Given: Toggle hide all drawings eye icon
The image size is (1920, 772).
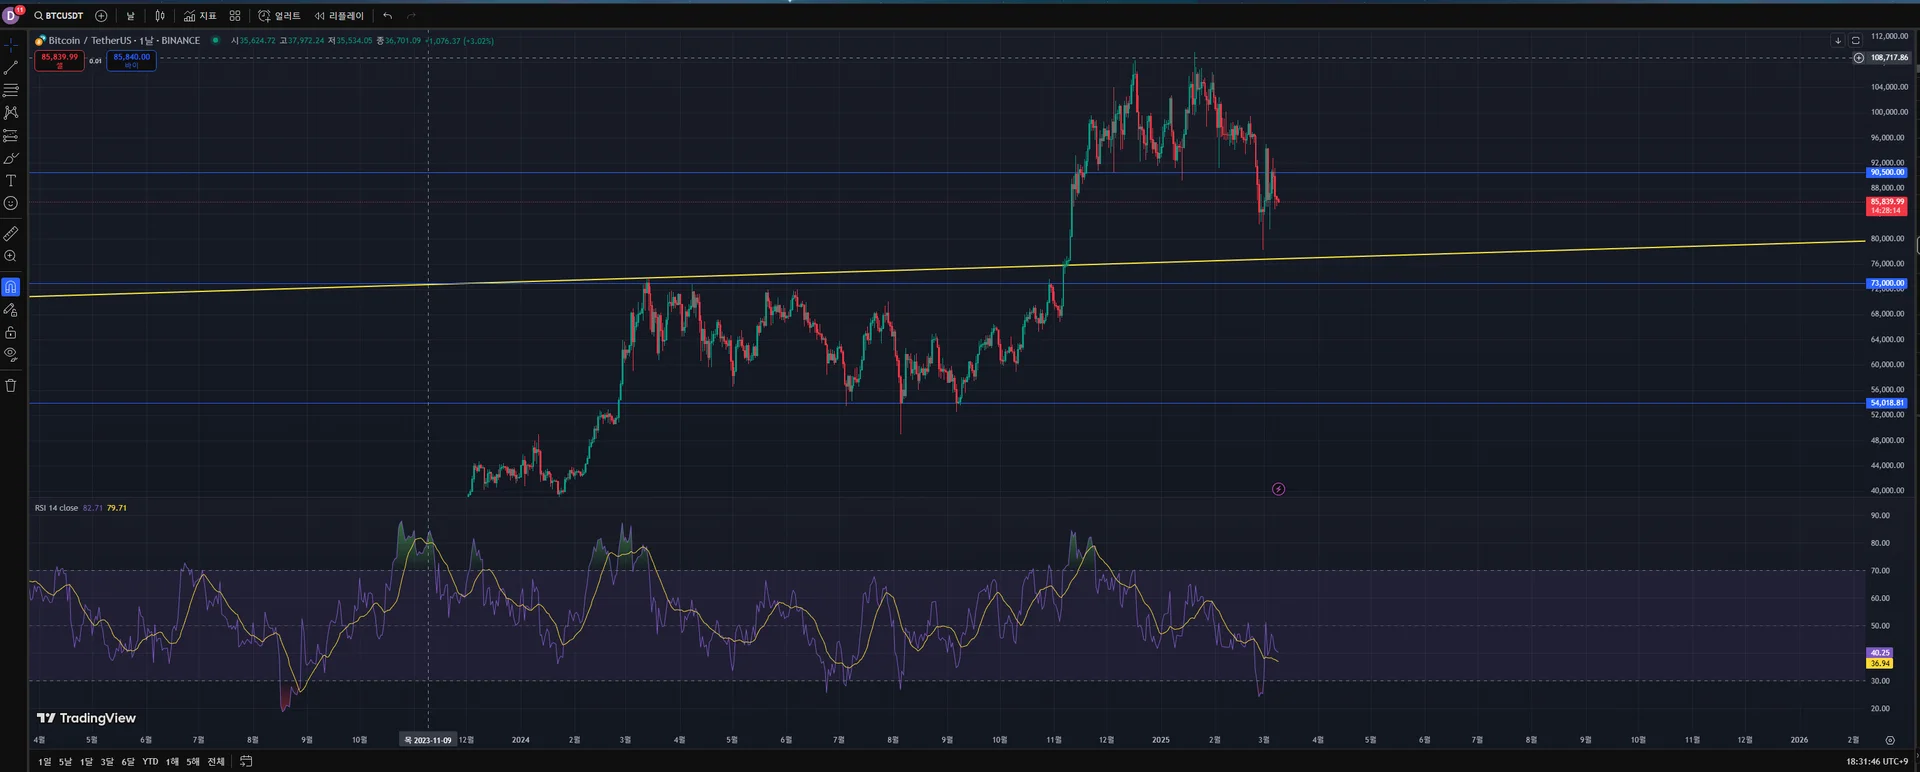Looking at the screenshot, I should point(11,354).
